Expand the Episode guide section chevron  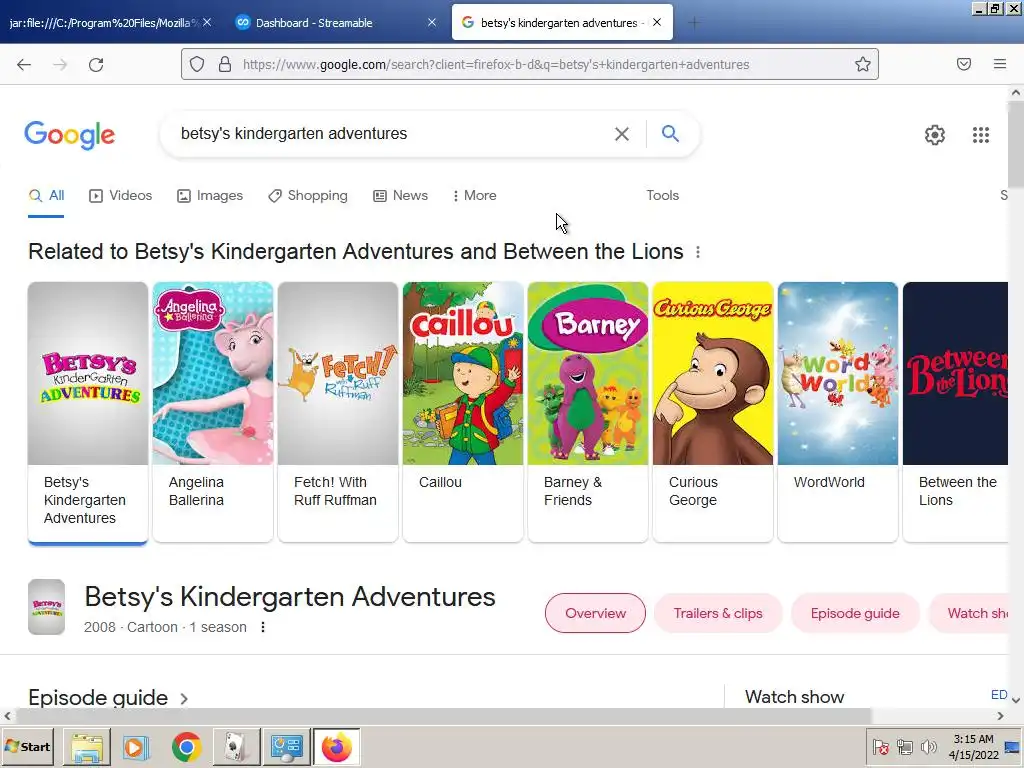[184, 699]
